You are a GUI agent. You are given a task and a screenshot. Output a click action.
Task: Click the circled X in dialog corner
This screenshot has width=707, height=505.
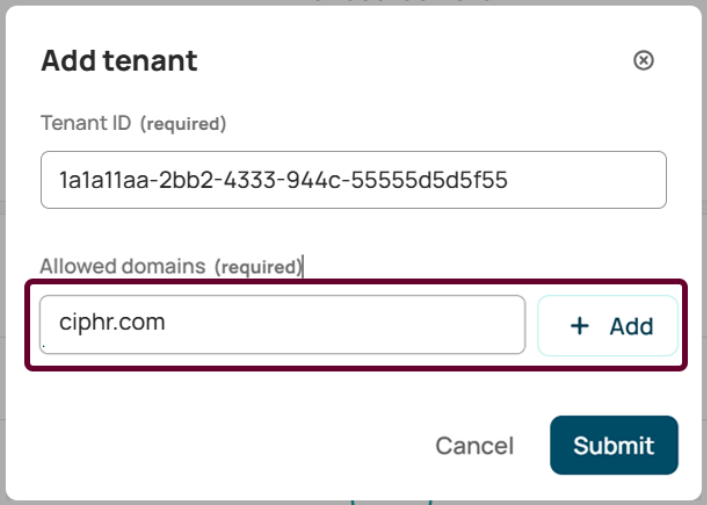(644, 61)
